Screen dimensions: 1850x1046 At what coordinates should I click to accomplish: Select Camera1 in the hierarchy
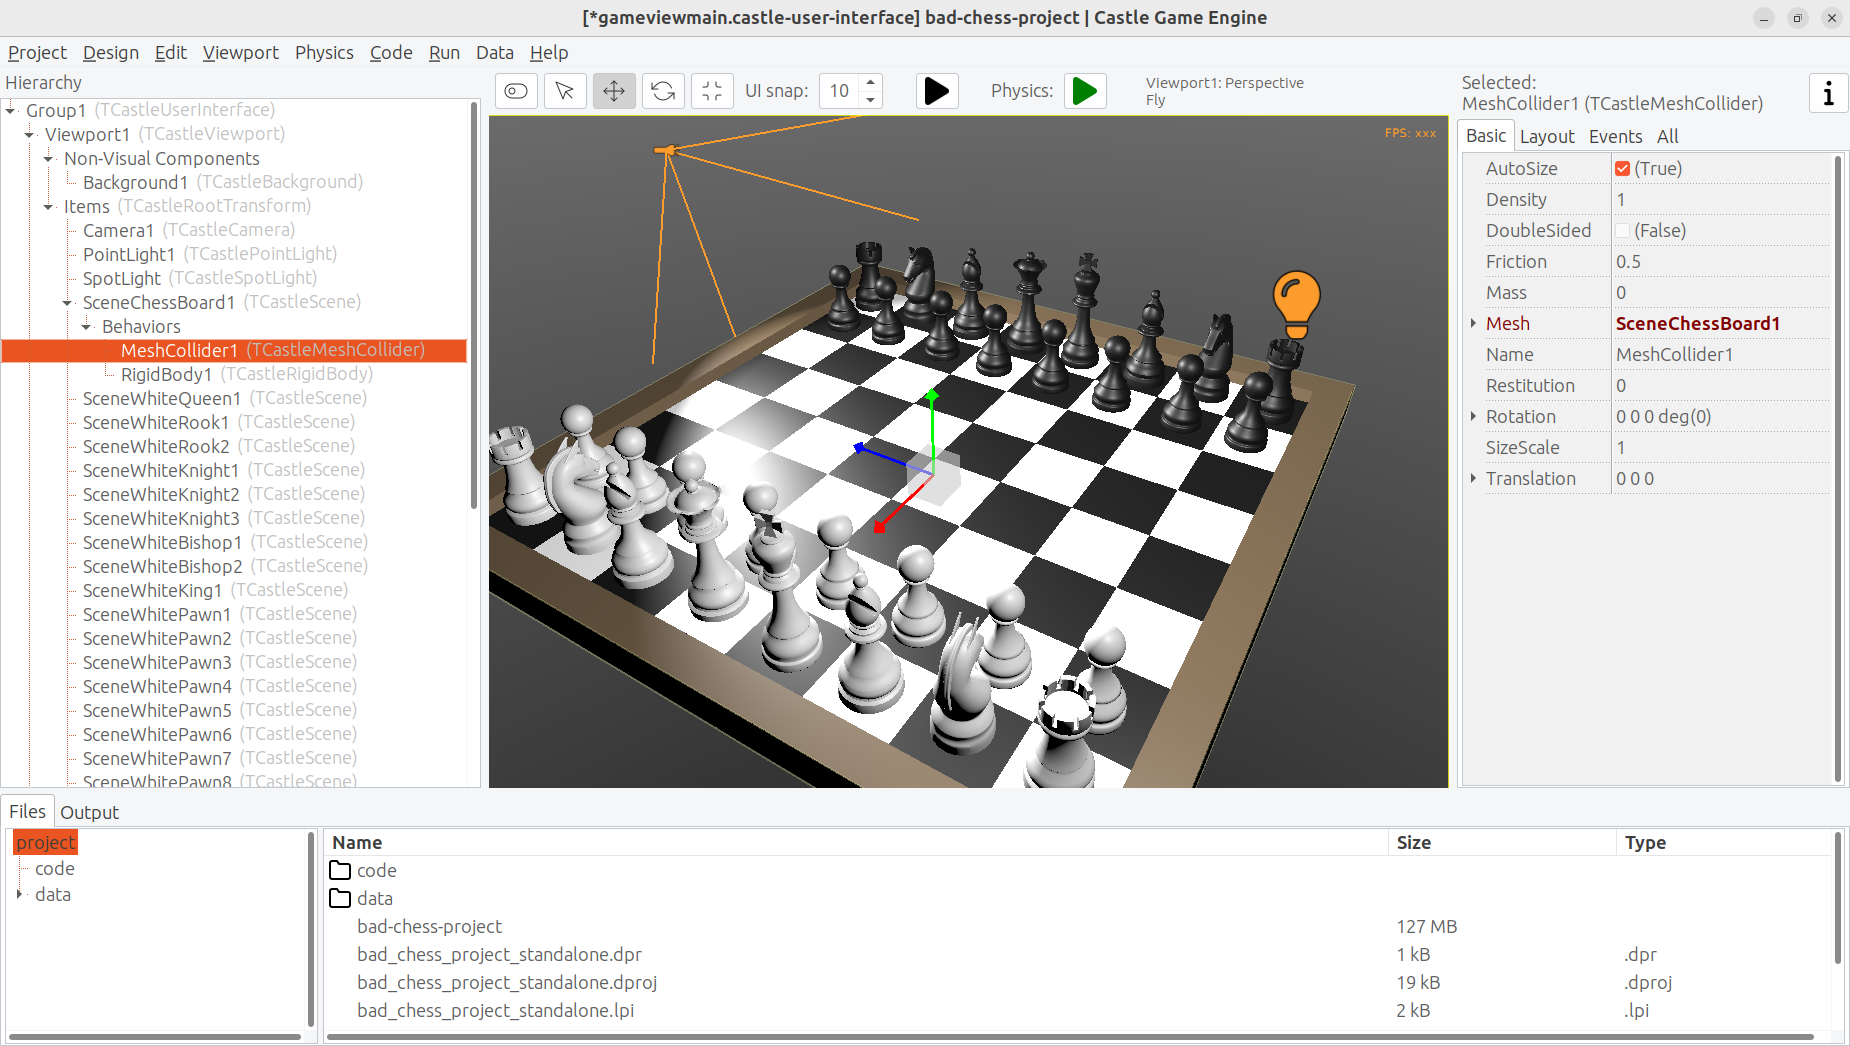(x=188, y=230)
